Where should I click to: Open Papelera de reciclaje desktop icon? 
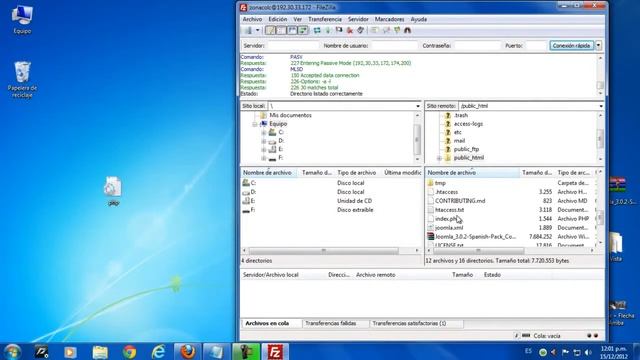tap(22, 80)
